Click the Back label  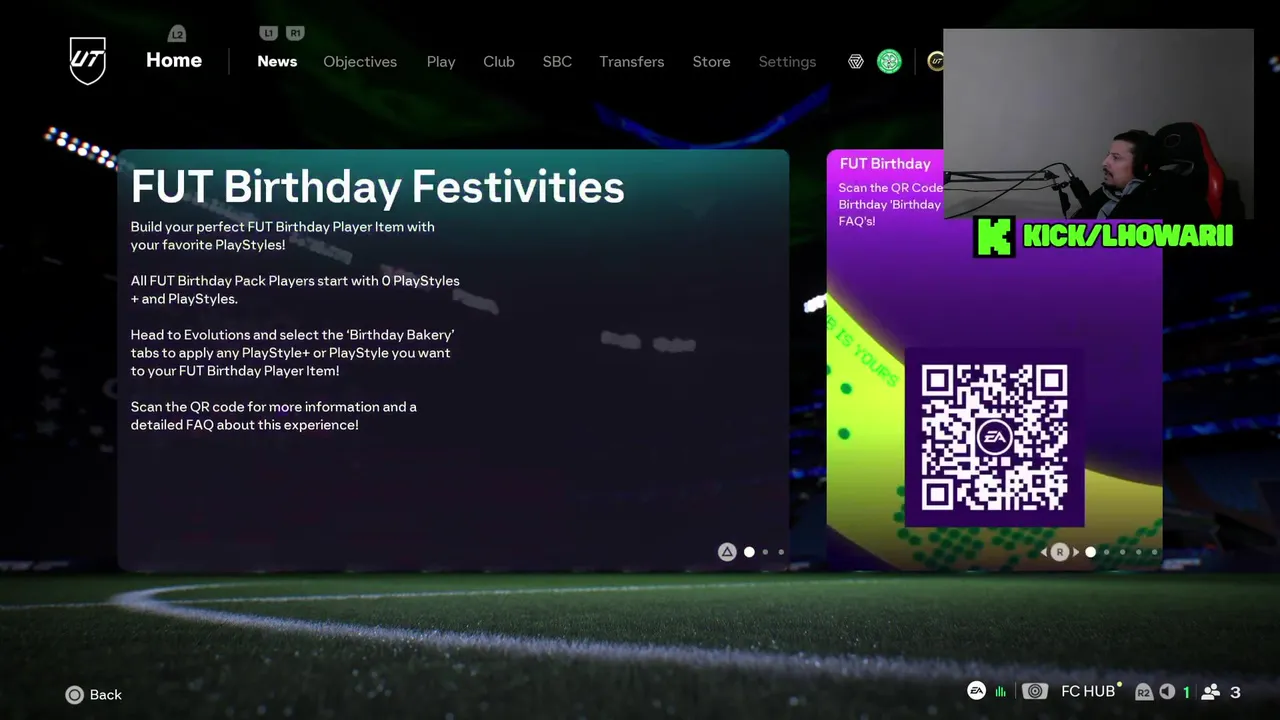(106, 695)
